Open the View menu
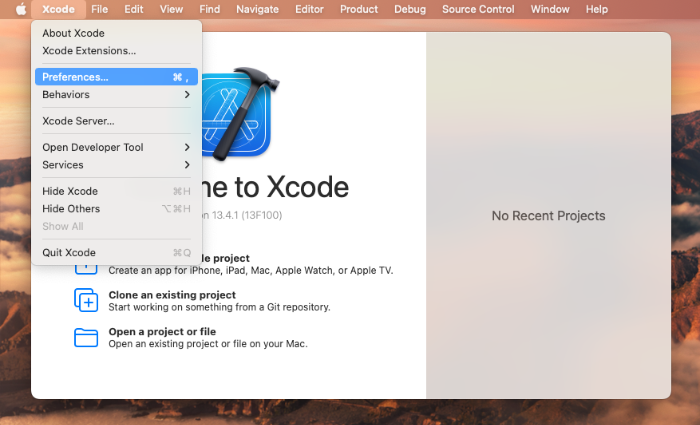The height and width of the screenshot is (425, 700). [171, 9]
